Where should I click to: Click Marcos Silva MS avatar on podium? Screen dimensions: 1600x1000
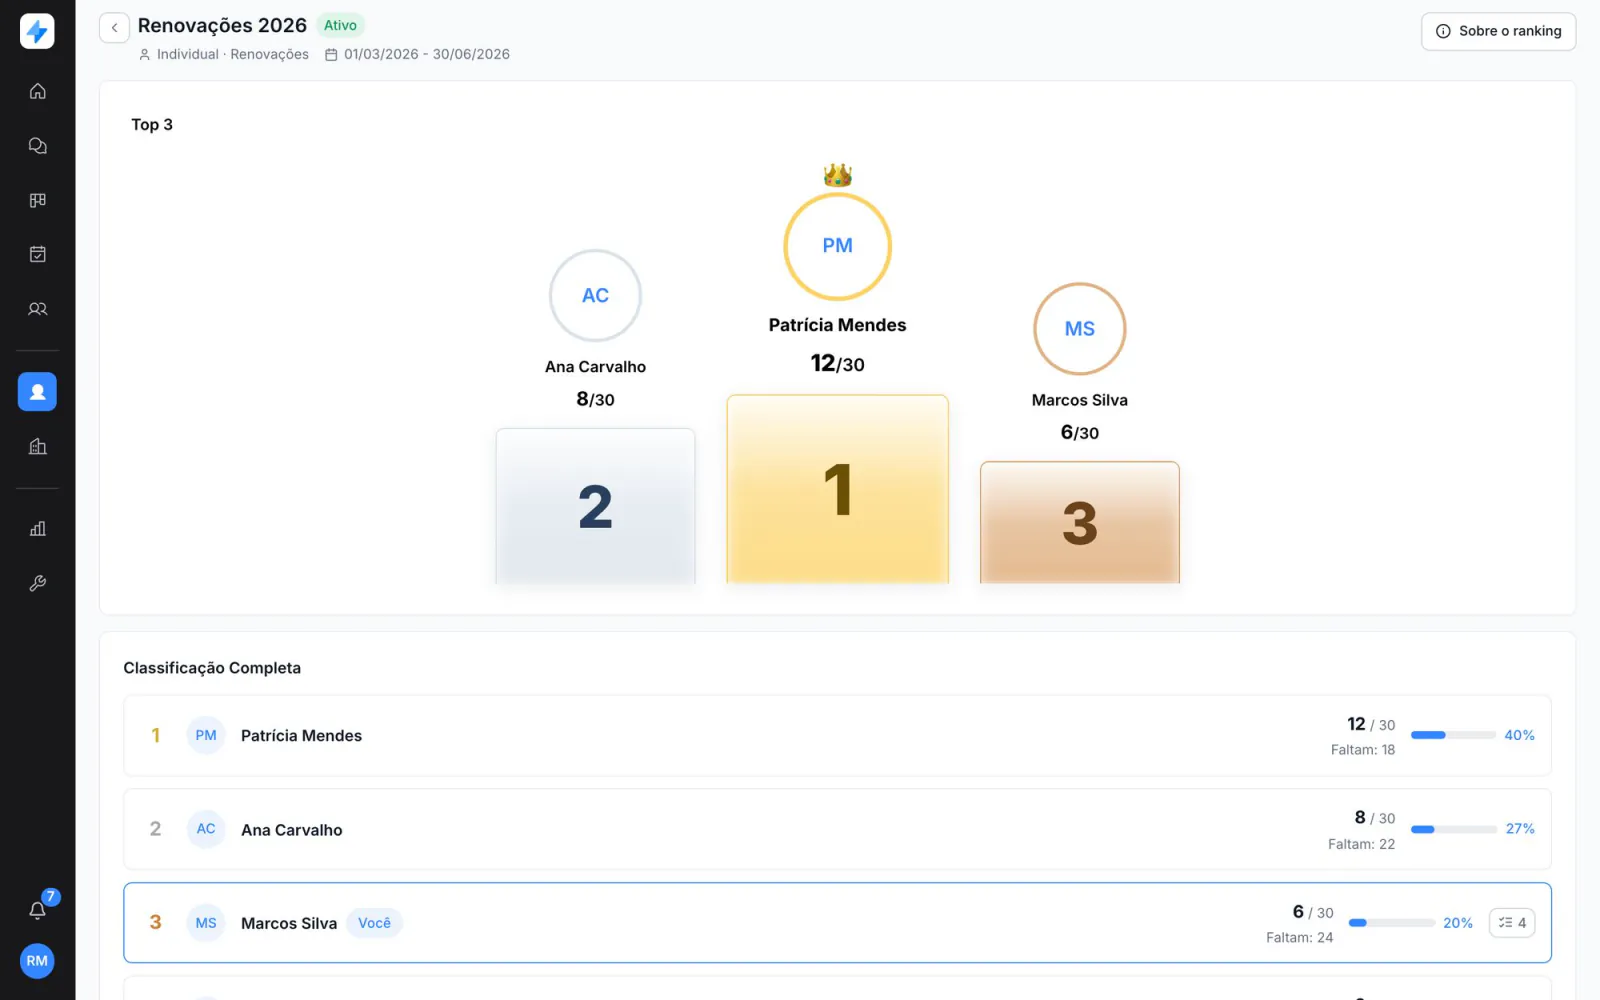[x=1079, y=329]
